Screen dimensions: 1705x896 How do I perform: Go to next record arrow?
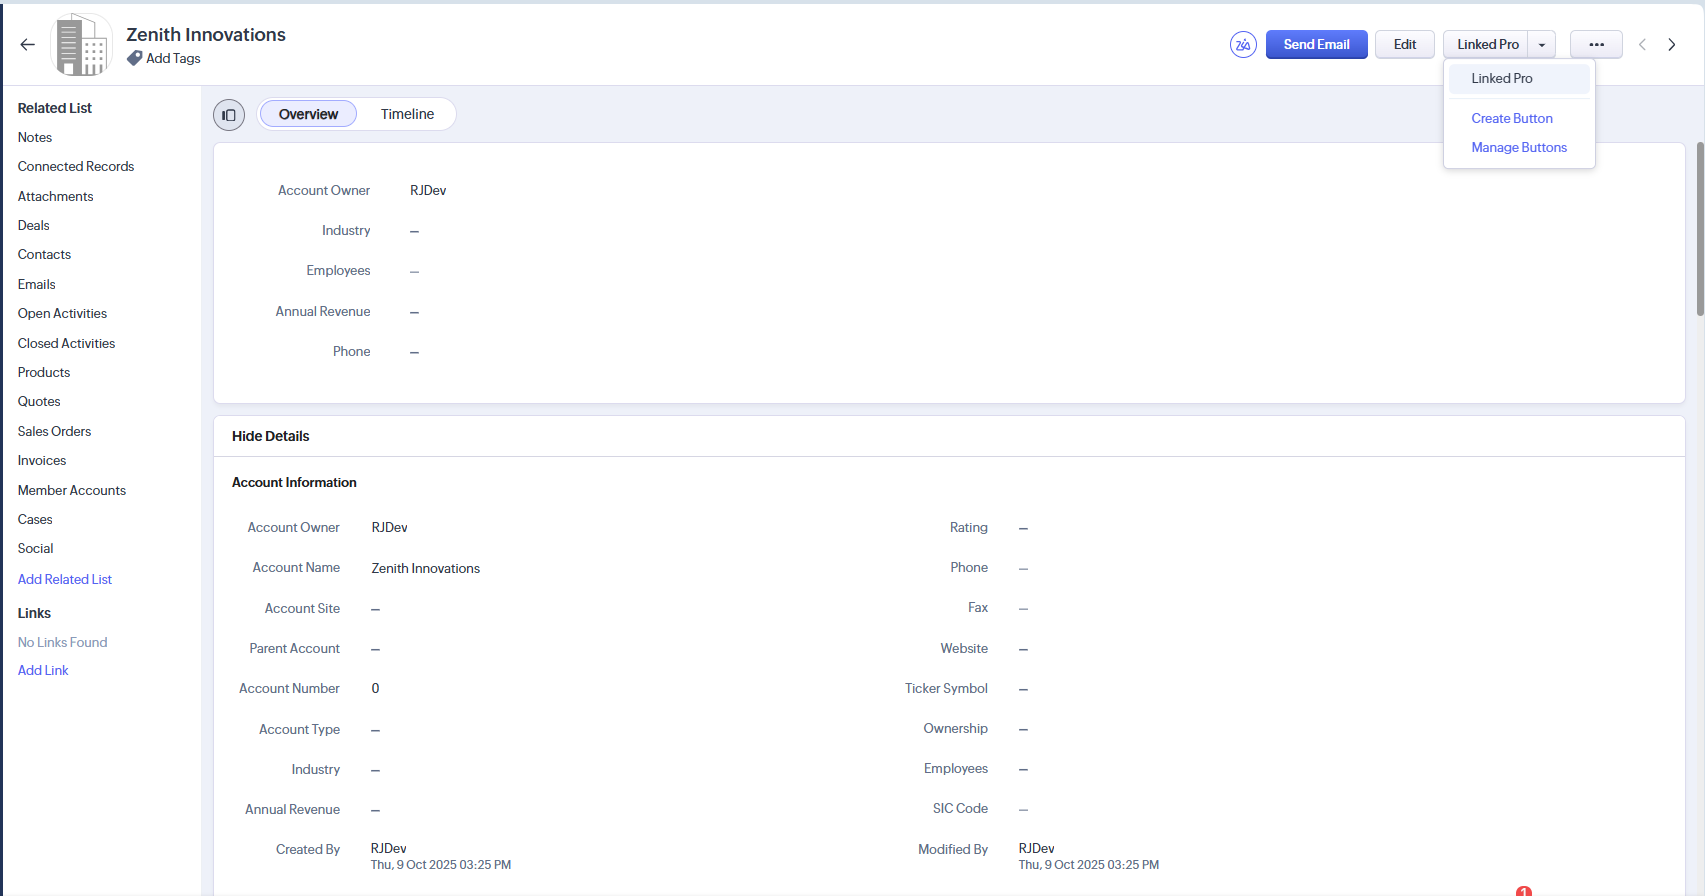click(1672, 45)
